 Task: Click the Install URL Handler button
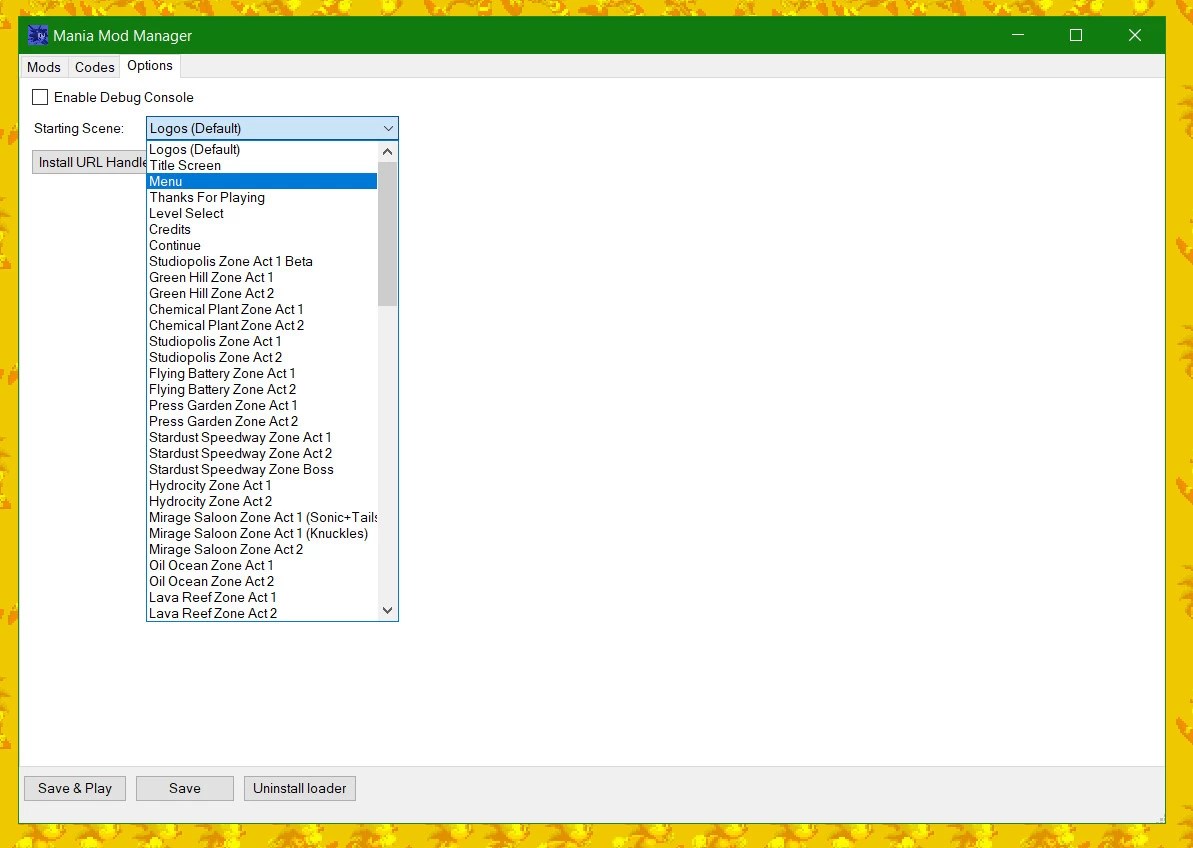(x=90, y=162)
